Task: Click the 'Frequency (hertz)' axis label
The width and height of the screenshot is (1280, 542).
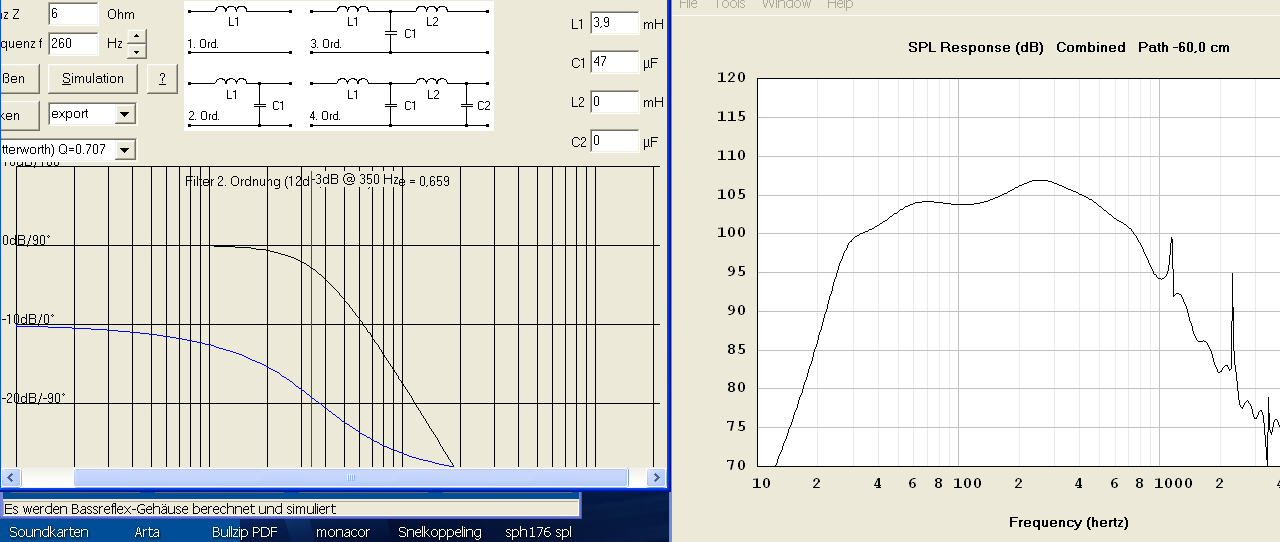Action: 1068,522
